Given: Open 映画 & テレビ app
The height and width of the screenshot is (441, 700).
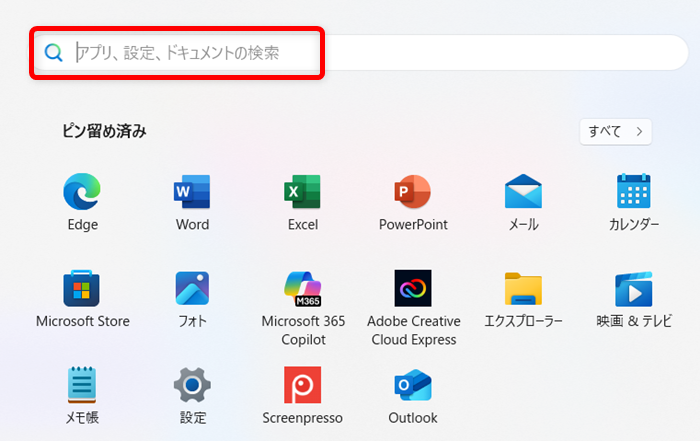Looking at the screenshot, I should tap(633, 289).
